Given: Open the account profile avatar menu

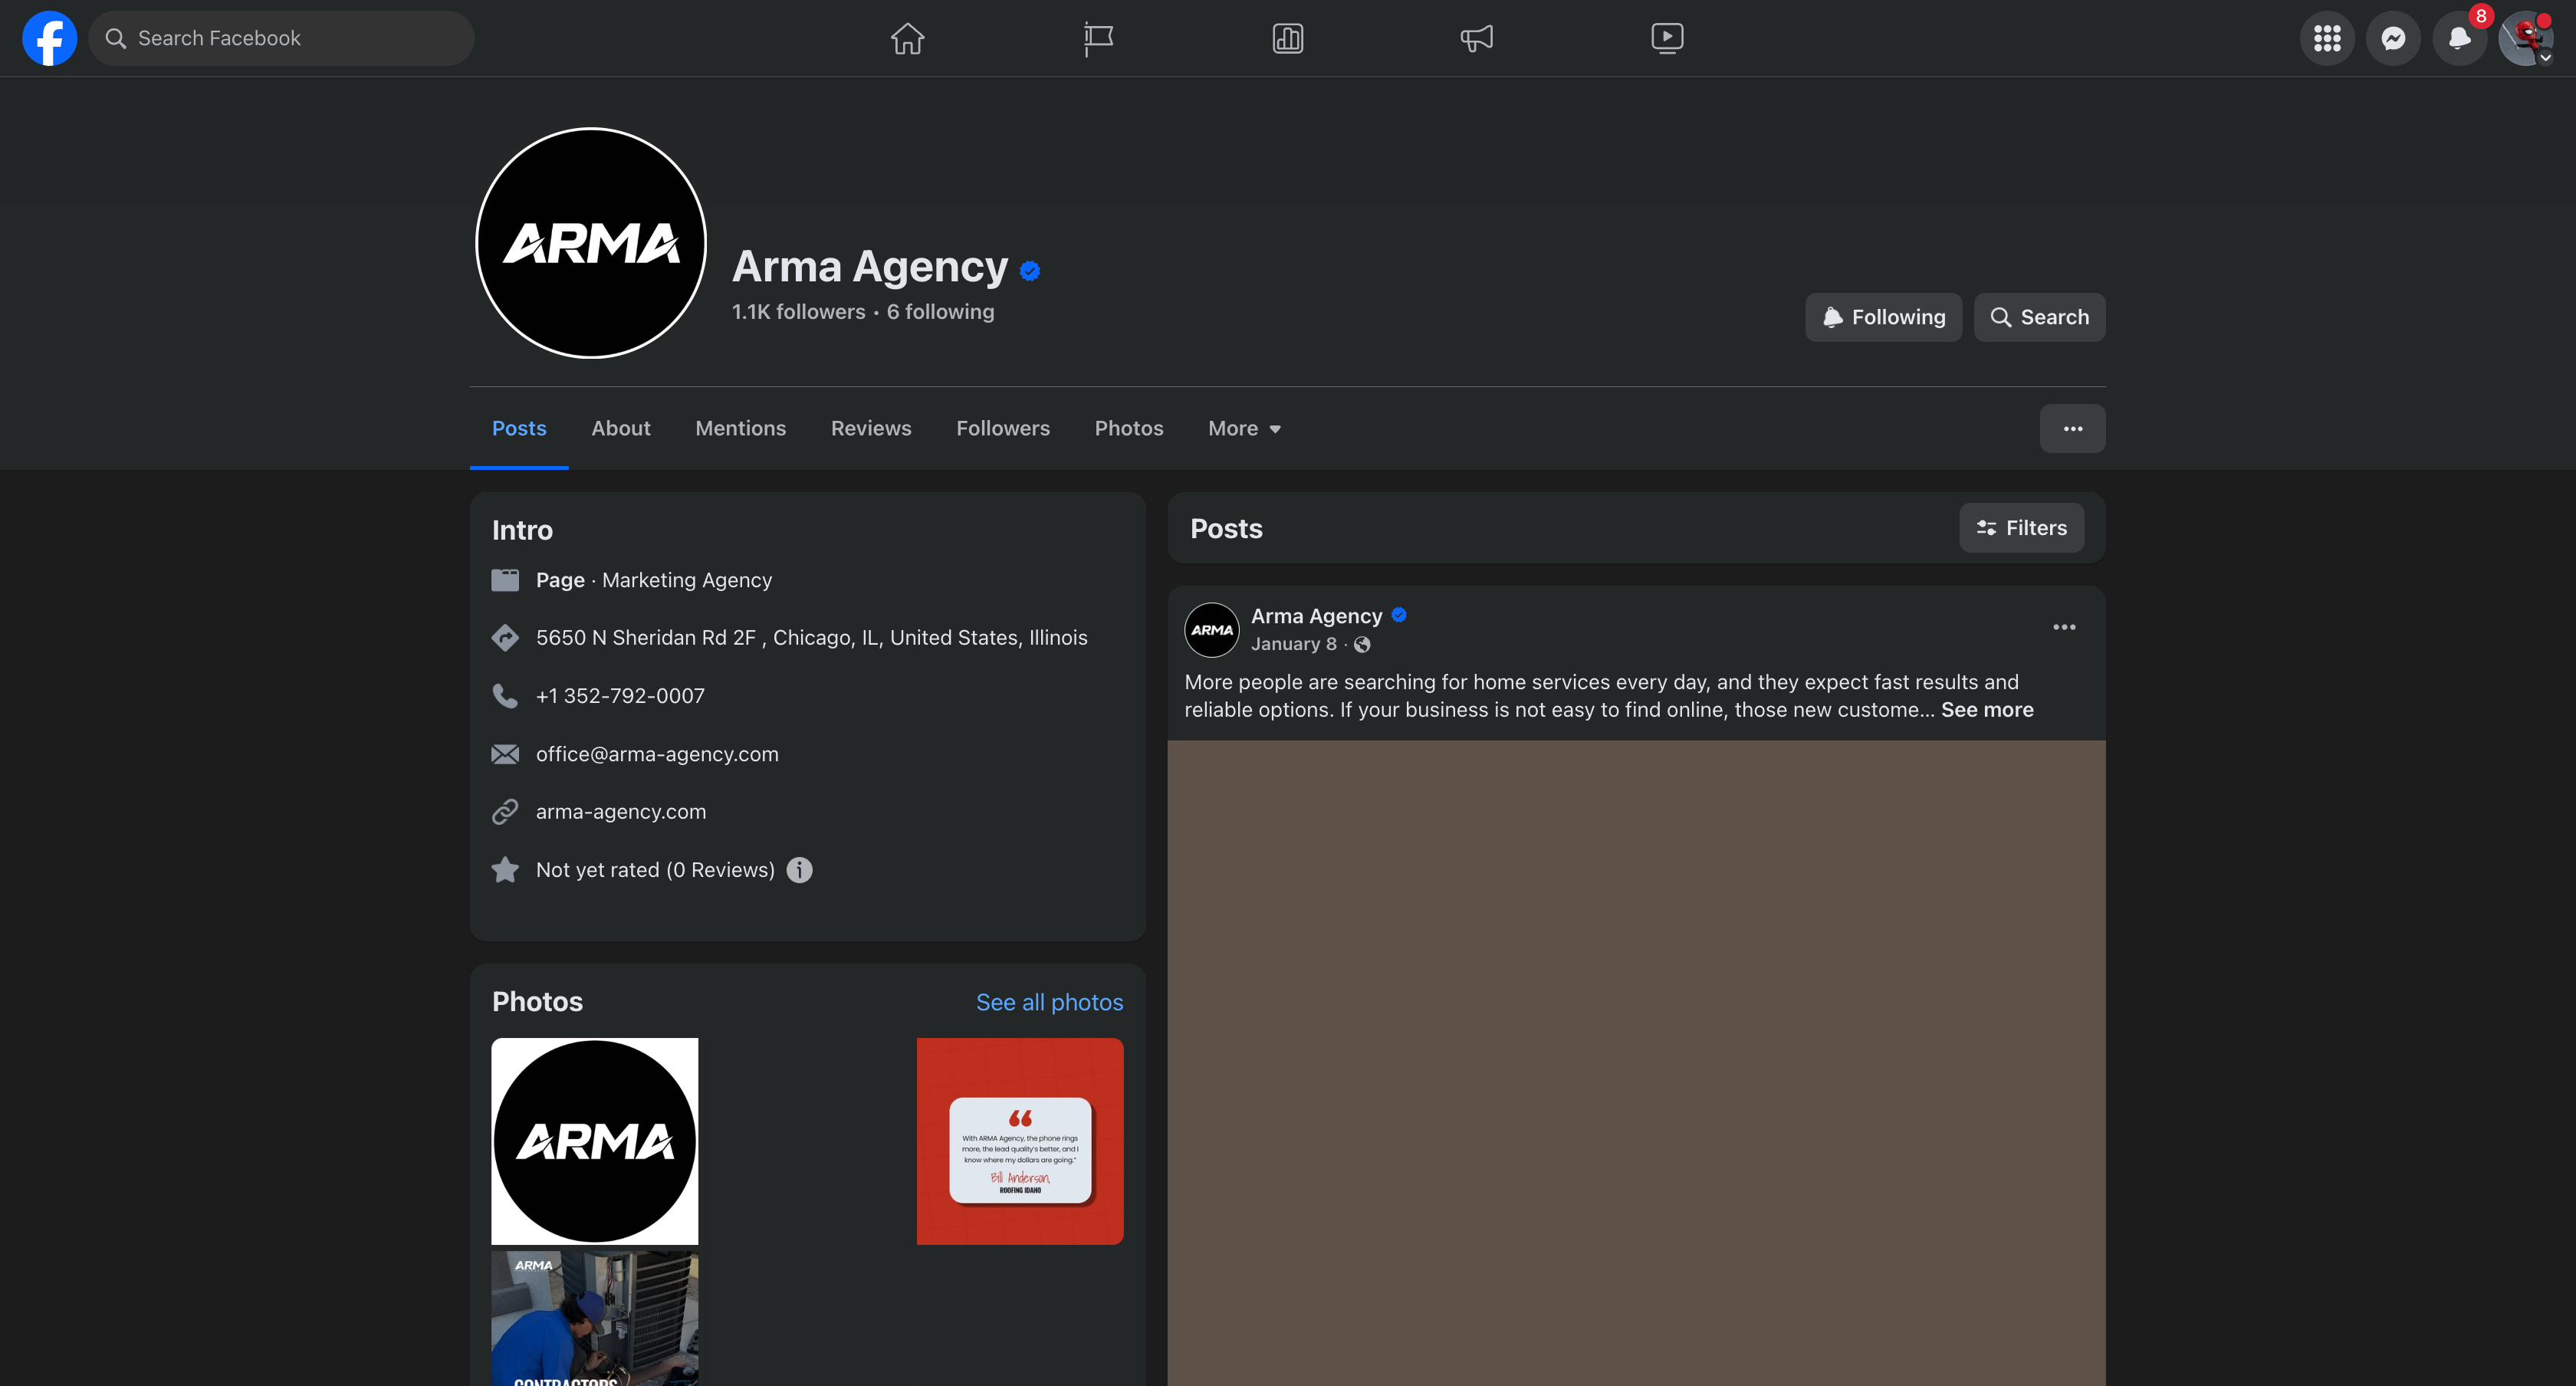Looking at the screenshot, I should pyautogui.click(x=2526, y=38).
